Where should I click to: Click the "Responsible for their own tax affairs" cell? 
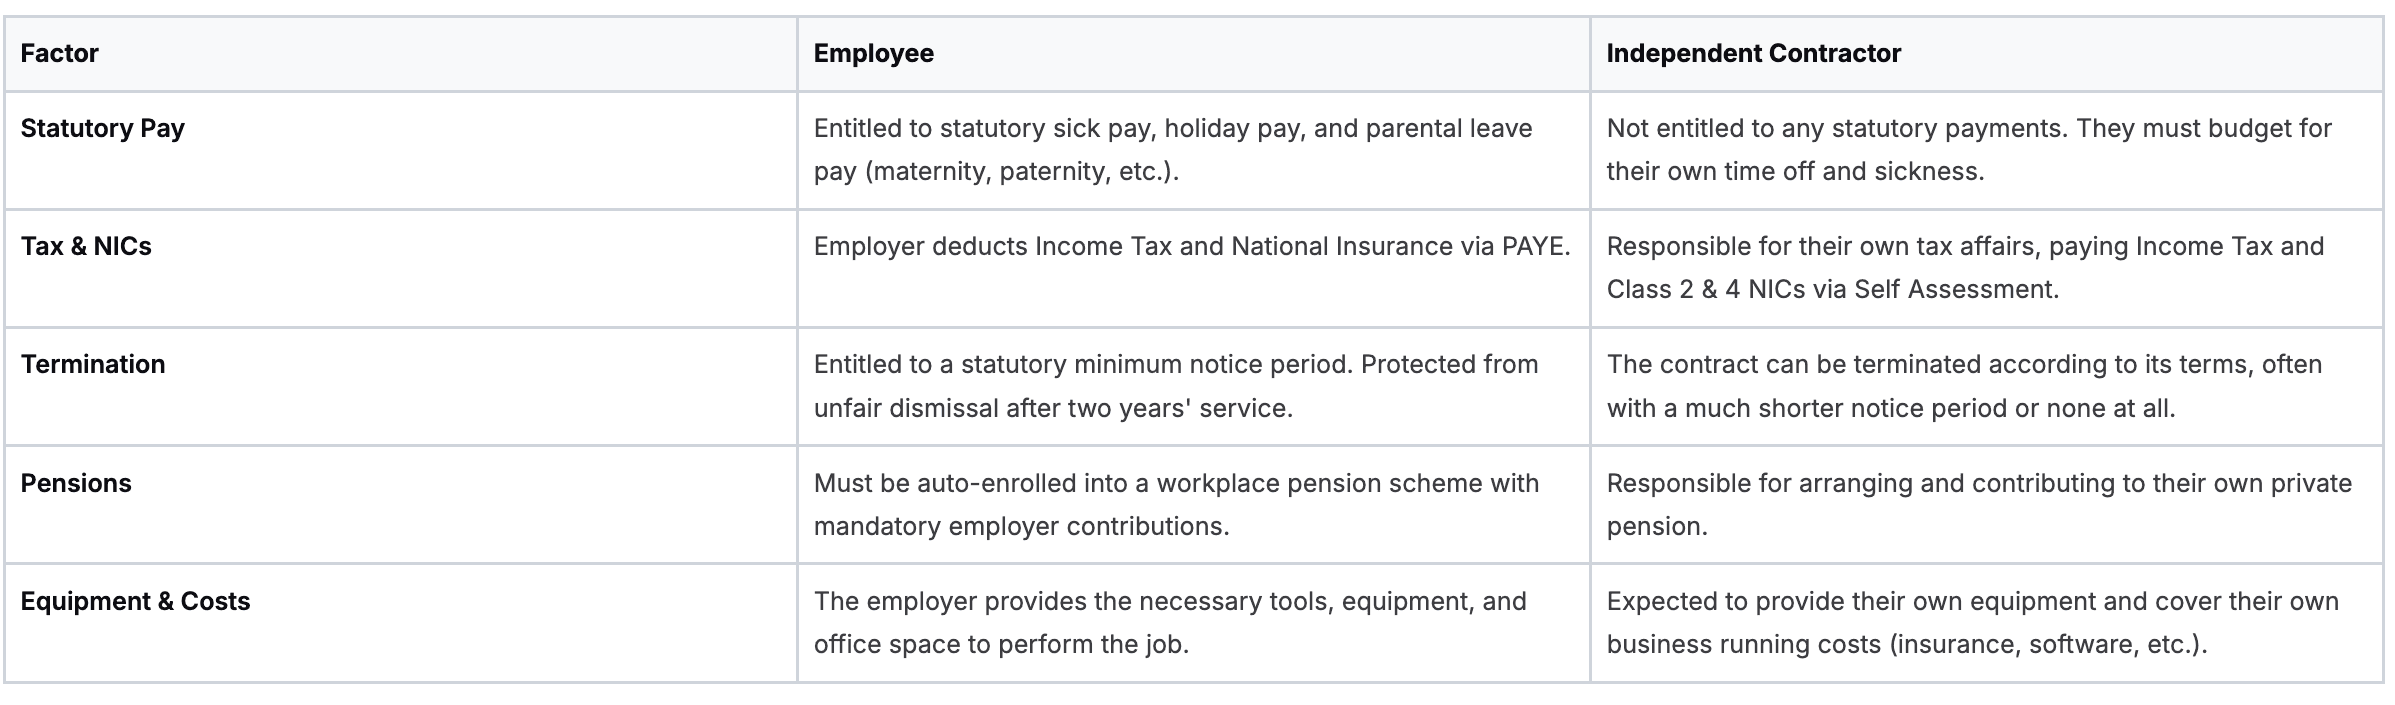coord(1964,268)
